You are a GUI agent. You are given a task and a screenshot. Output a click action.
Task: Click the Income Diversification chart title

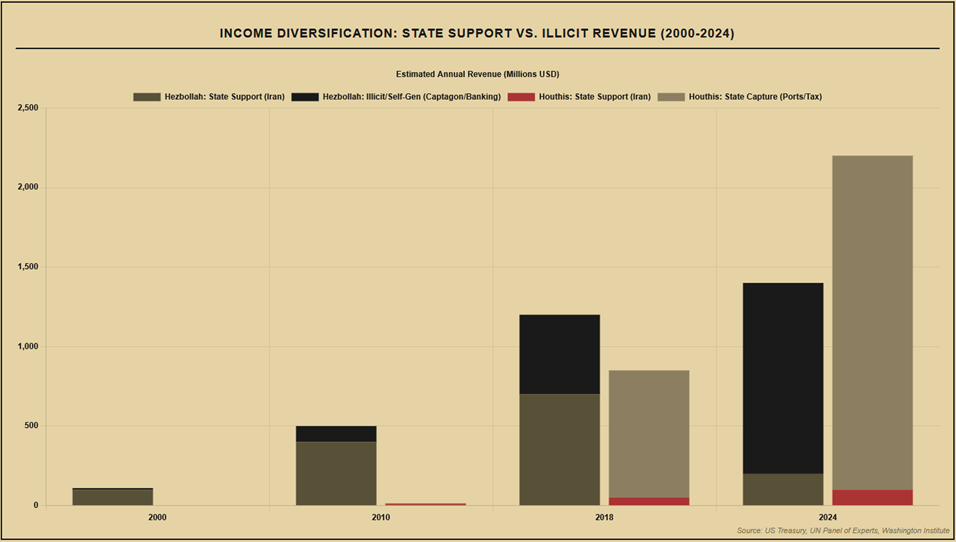[477, 34]
